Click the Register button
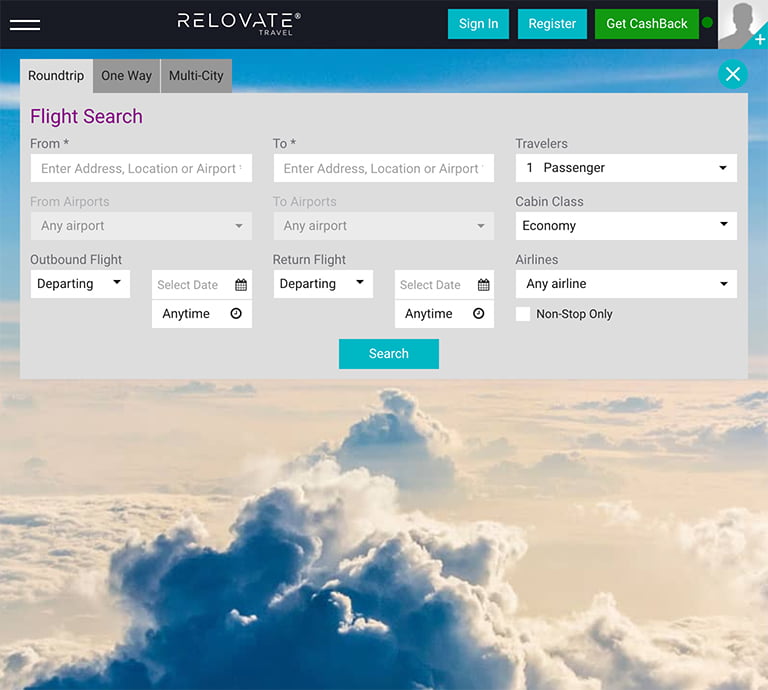 click(x=552, y=24)
